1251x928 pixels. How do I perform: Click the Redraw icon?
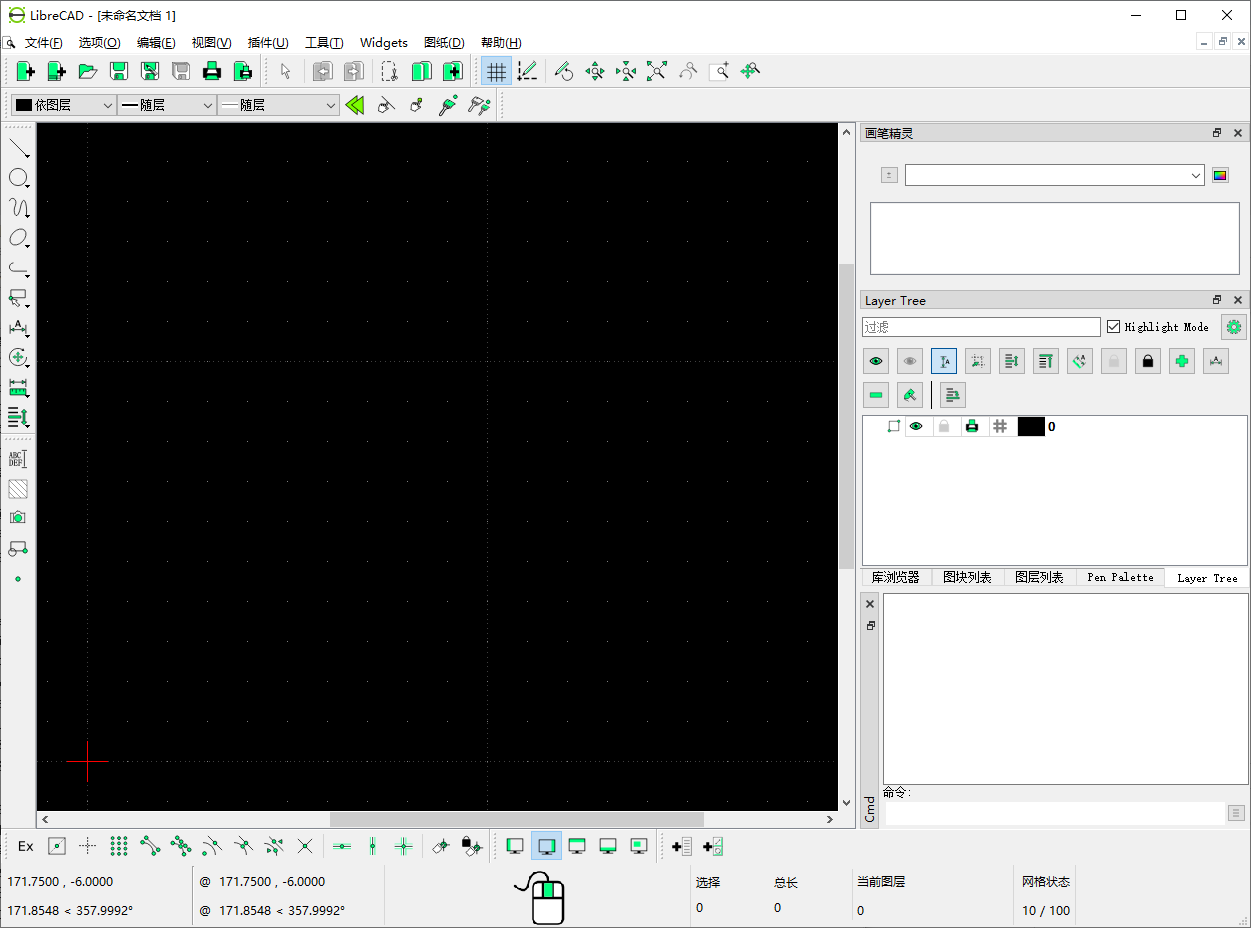(x=564, y=71)
